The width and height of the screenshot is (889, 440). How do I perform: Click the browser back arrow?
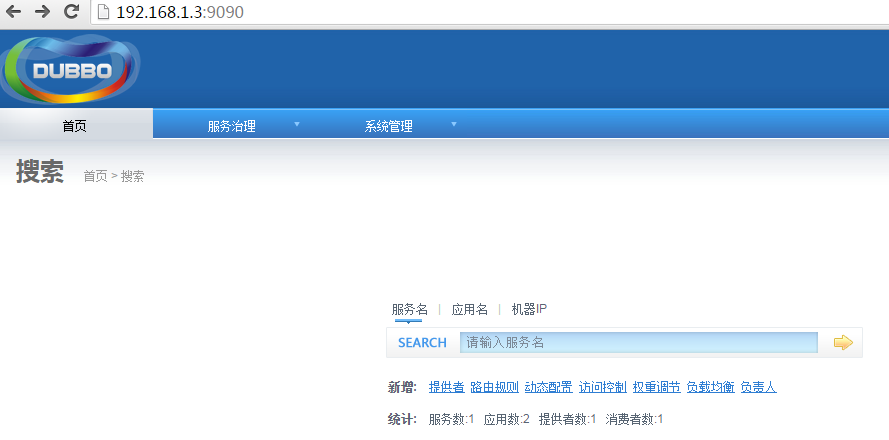click(13, 11)
